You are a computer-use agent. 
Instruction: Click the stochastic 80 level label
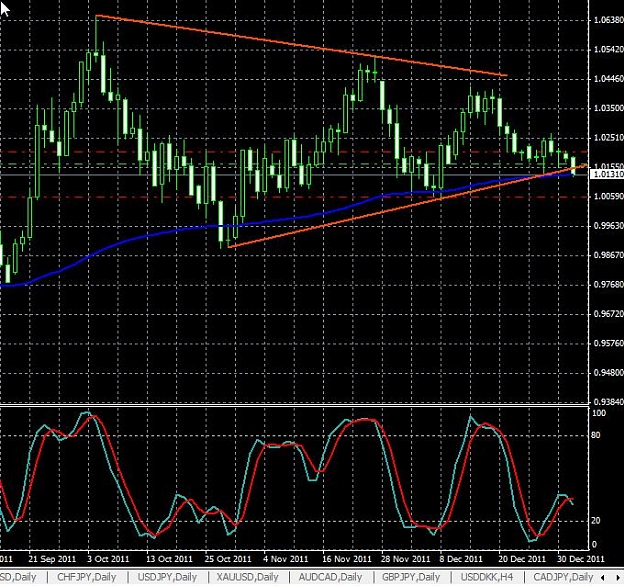596,435
